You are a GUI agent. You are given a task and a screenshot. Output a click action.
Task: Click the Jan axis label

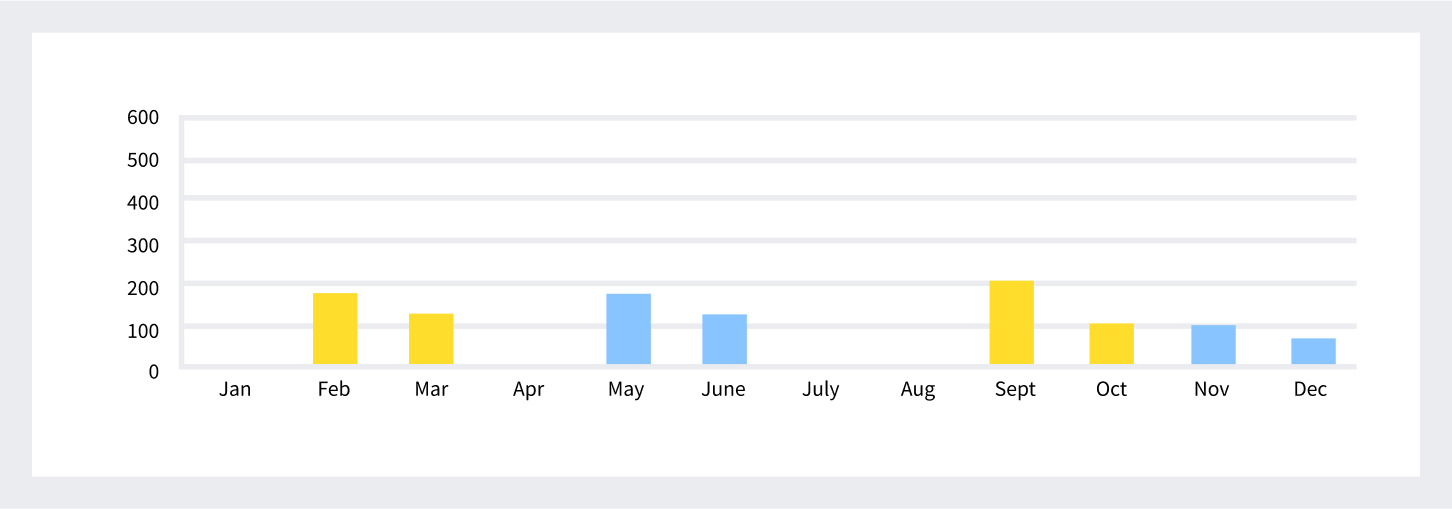pyautogui.click(x=235, y=390)
